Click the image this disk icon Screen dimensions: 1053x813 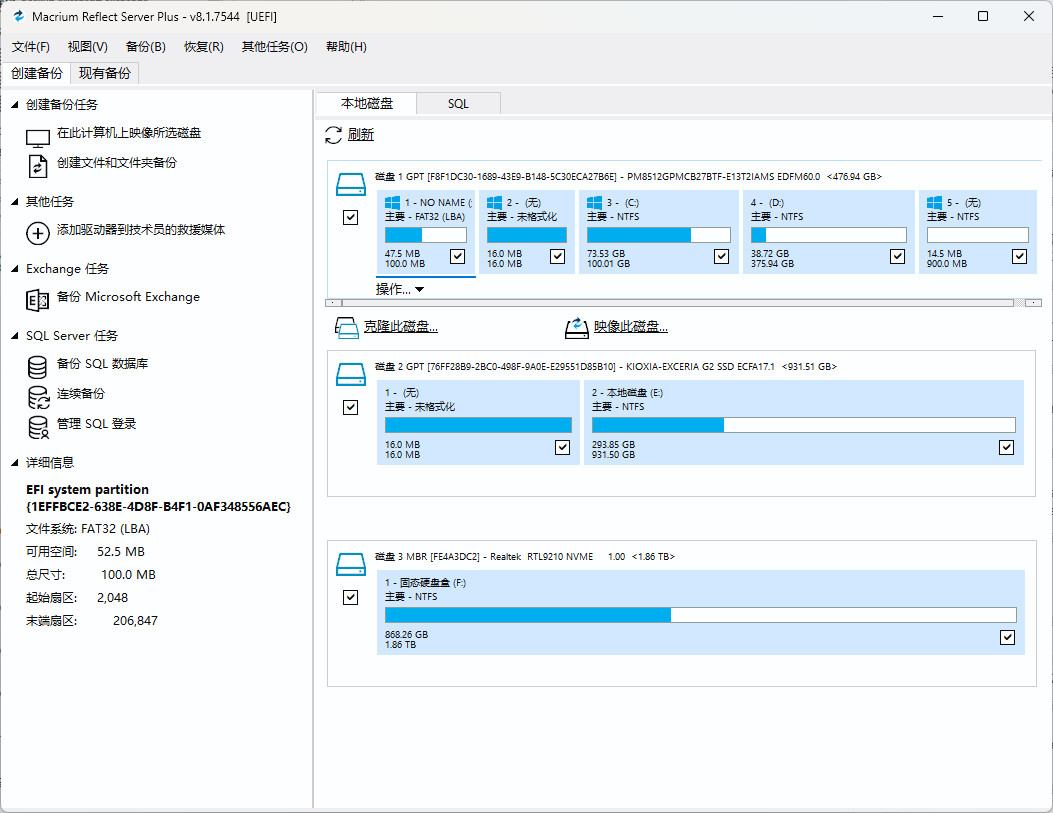[577, 328]
